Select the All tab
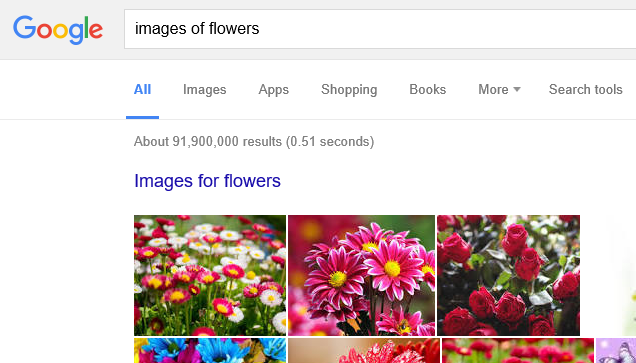This screenshot has width=636, height=363. tap(142, 90)
